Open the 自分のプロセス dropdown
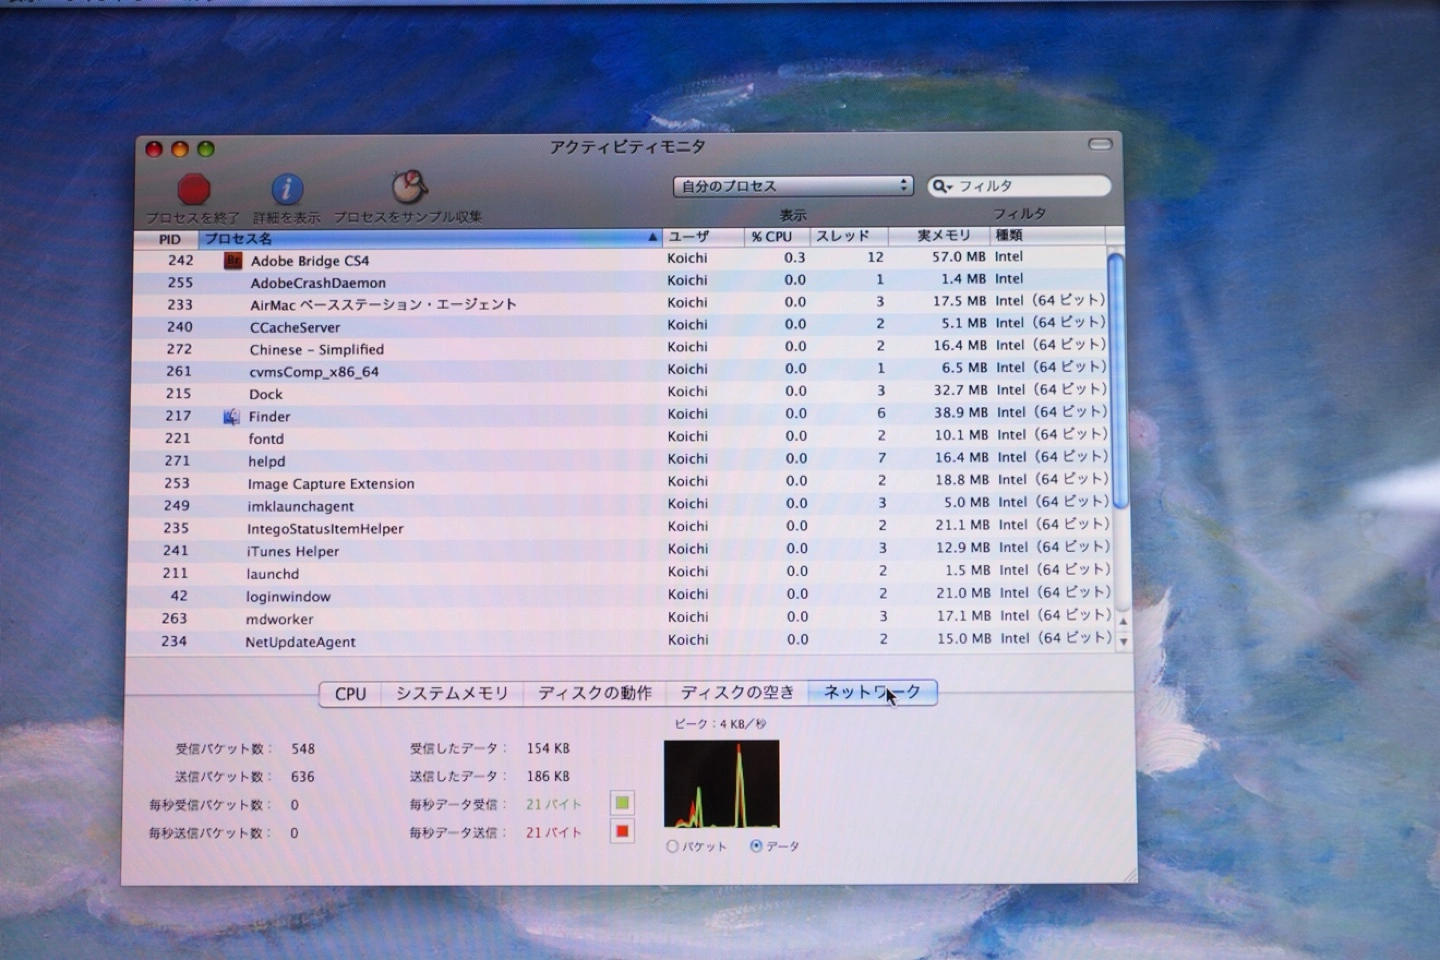Screen dimensions: 1440x960 [x=793, y=186]
